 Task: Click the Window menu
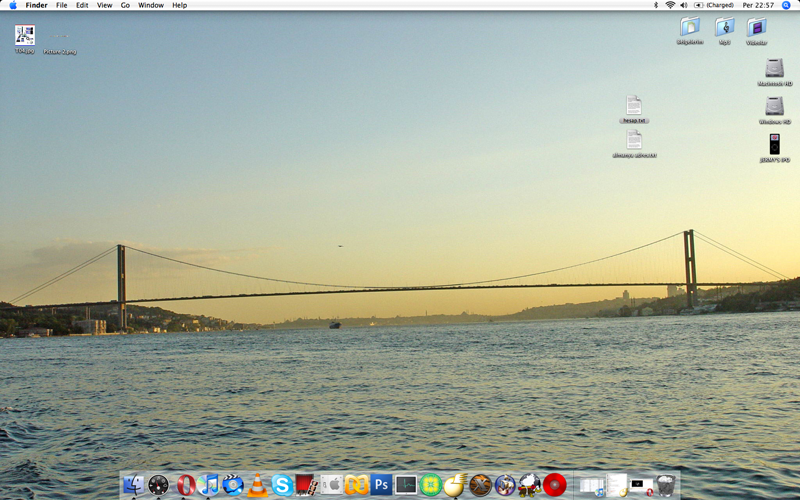coord(151,5)
